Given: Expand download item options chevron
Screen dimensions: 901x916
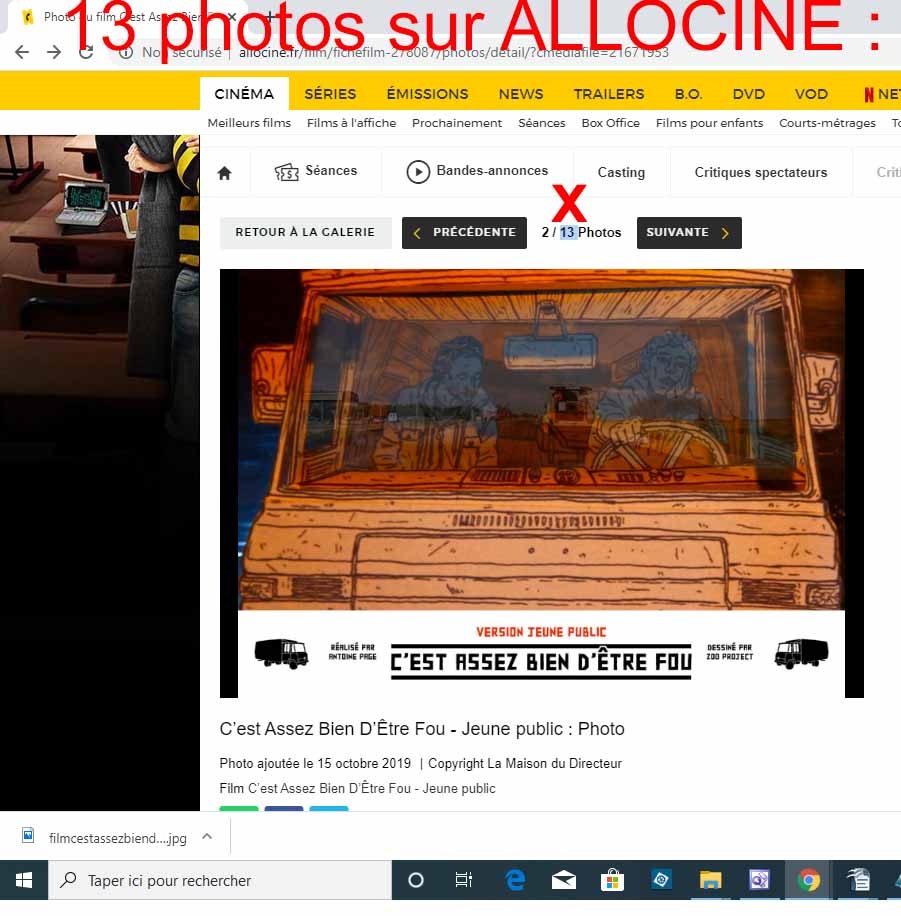Looking at the screenshot, I should click(x=207, y=837).
